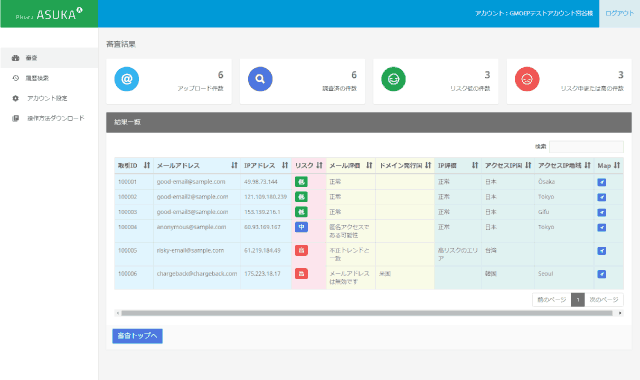Sort table by 取引ID column
640x380 pixels.
pos(134,165)
